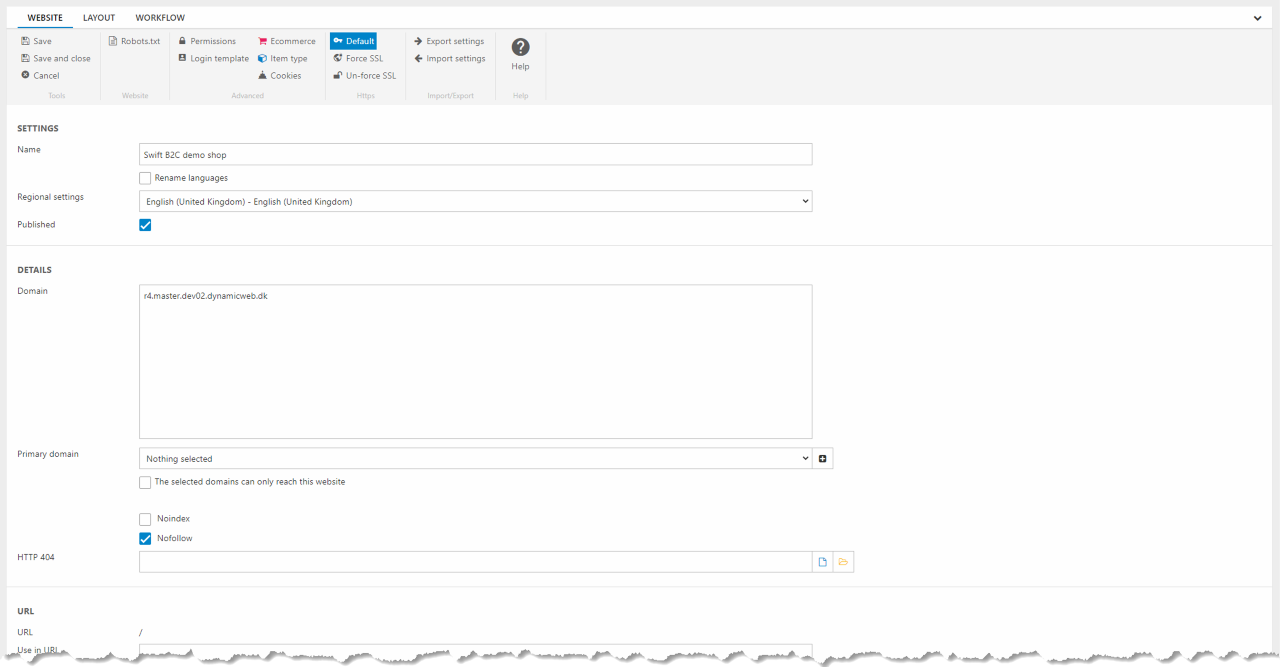Enable the Rename languages checkbox
This screenshot has height=667, width=1280.
146,178
